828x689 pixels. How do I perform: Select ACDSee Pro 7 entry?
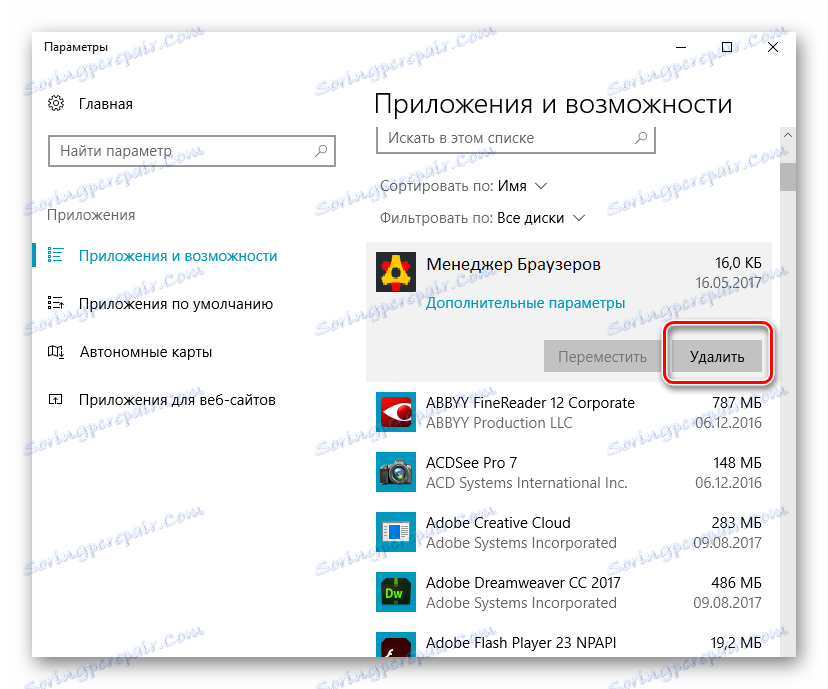[569, 472]
